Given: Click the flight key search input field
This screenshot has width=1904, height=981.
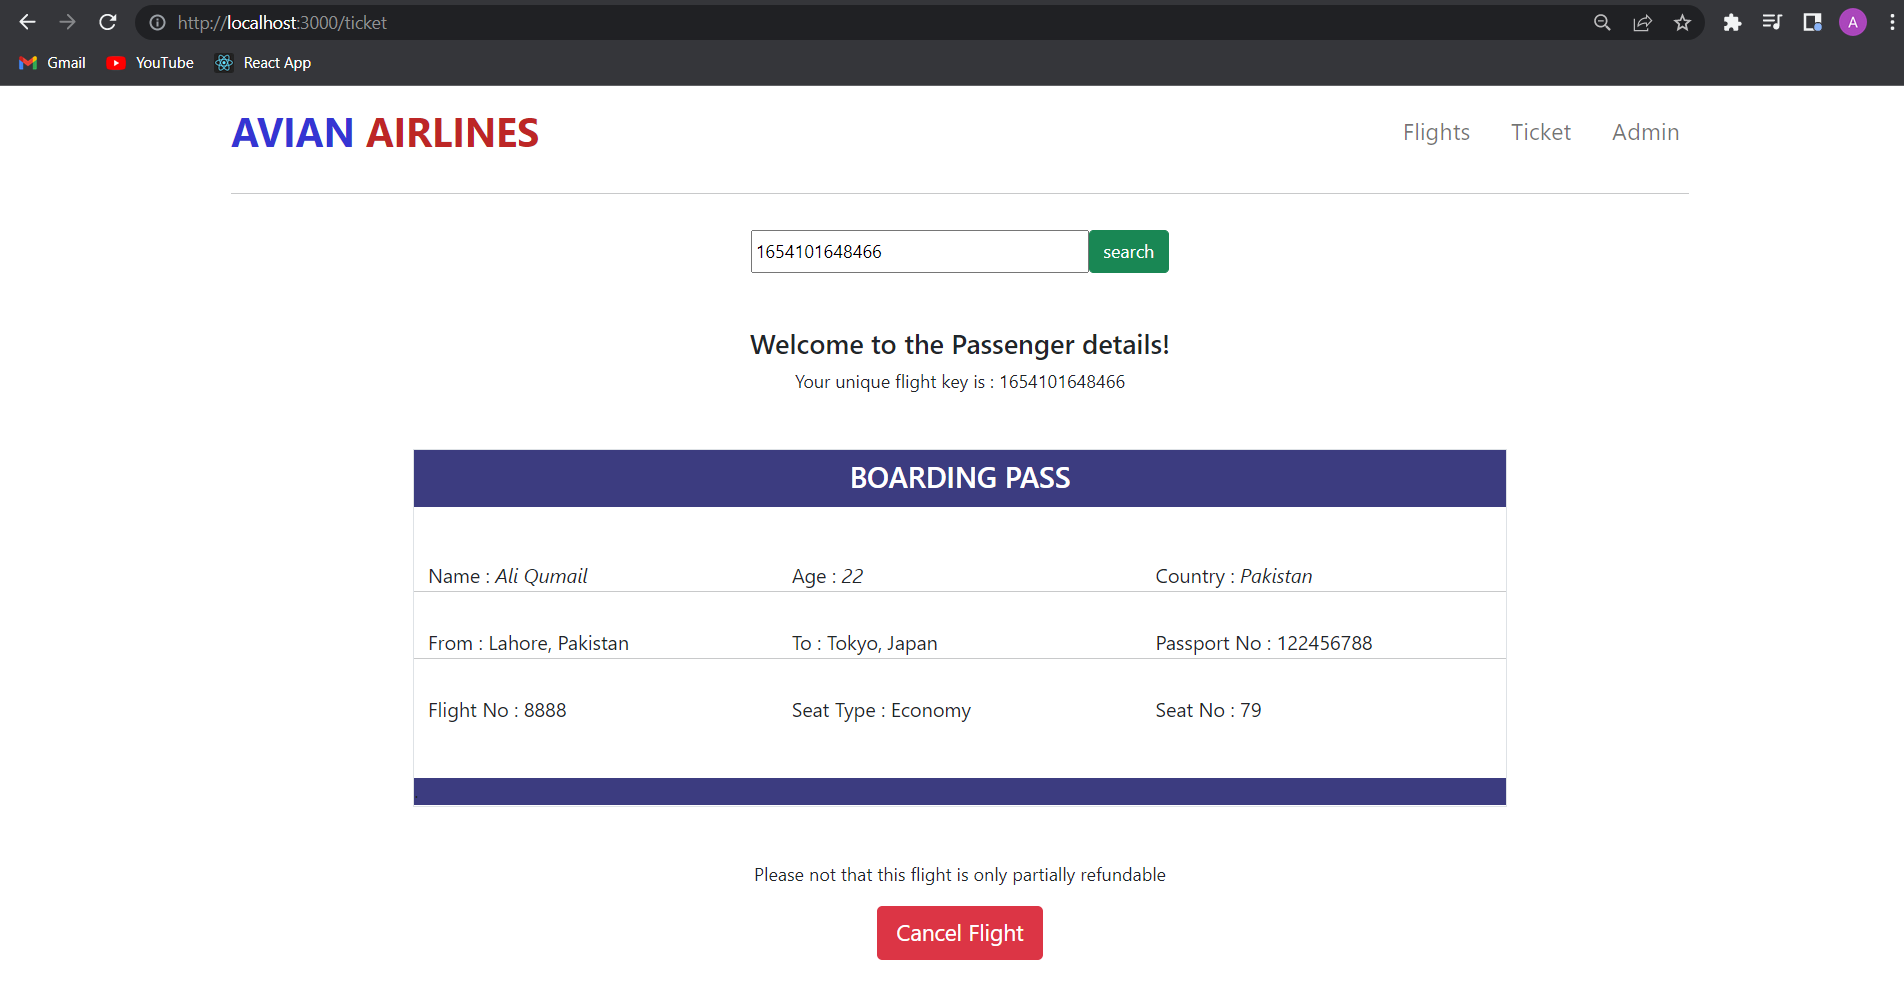Looking at the screenshot, I should click(x=918, y=251).
